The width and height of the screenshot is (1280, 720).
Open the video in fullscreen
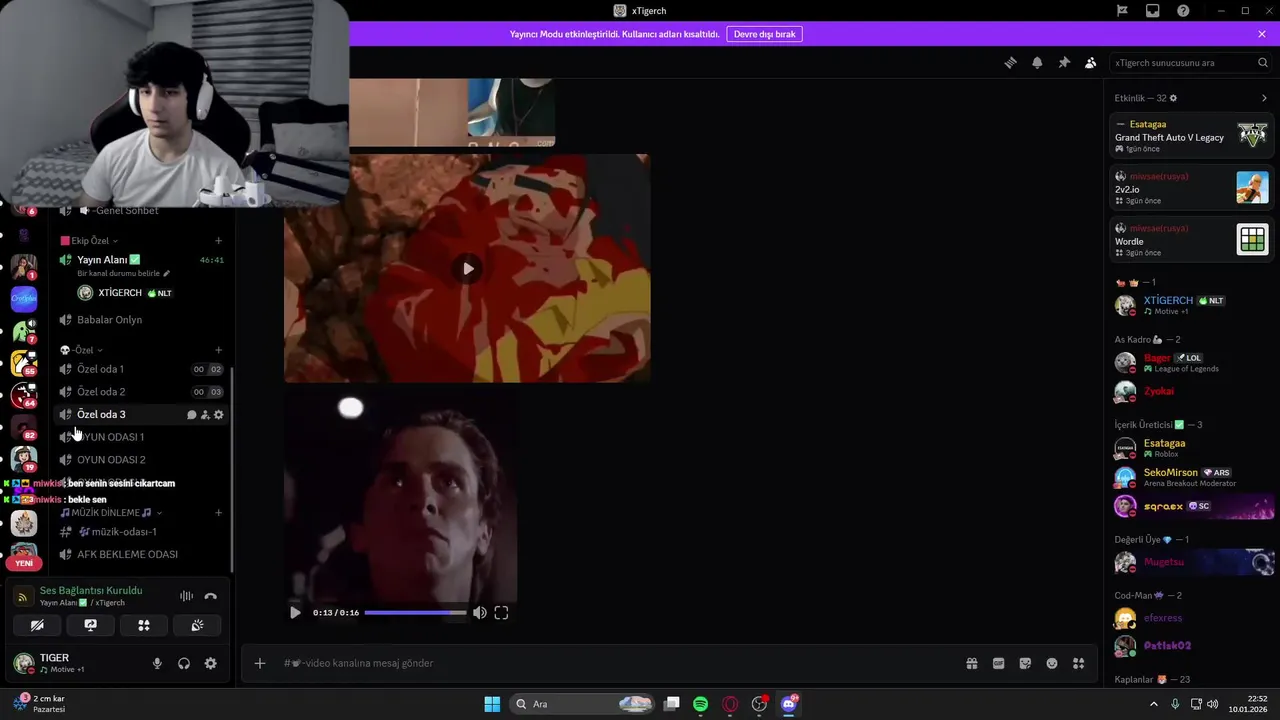click(501, 613)
